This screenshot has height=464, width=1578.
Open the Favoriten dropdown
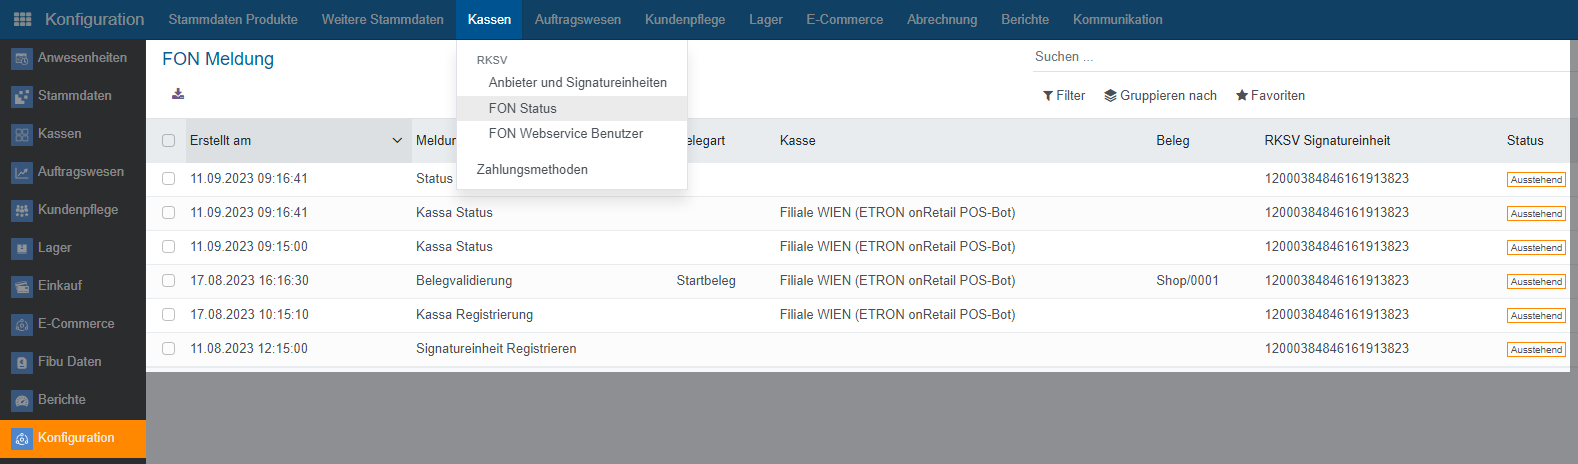1270,96
